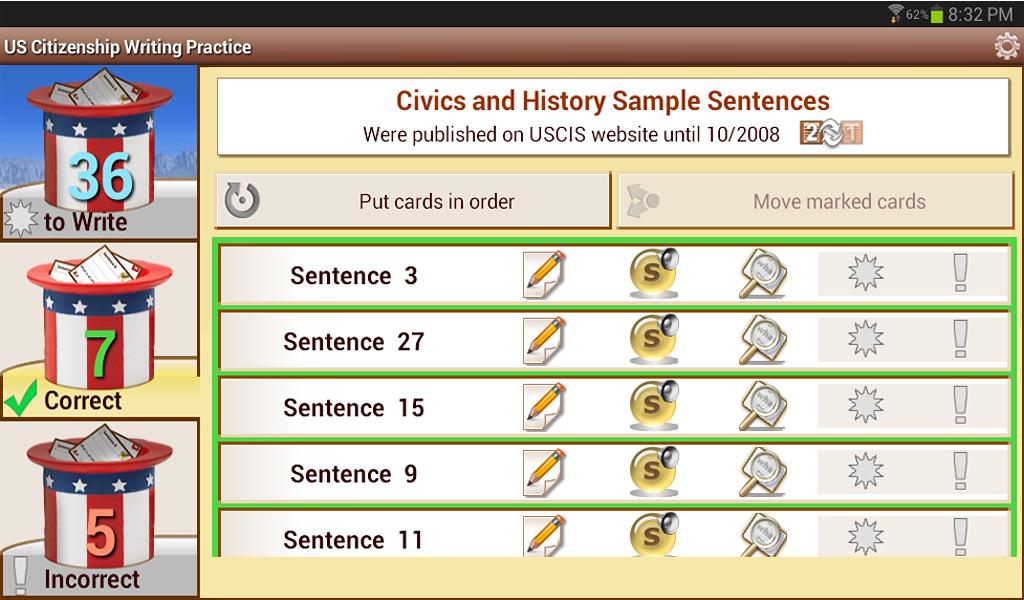Screen dimensions: 1024x600
Task: Show the 5 Incorrect hat pile
Action: (99, 508)
